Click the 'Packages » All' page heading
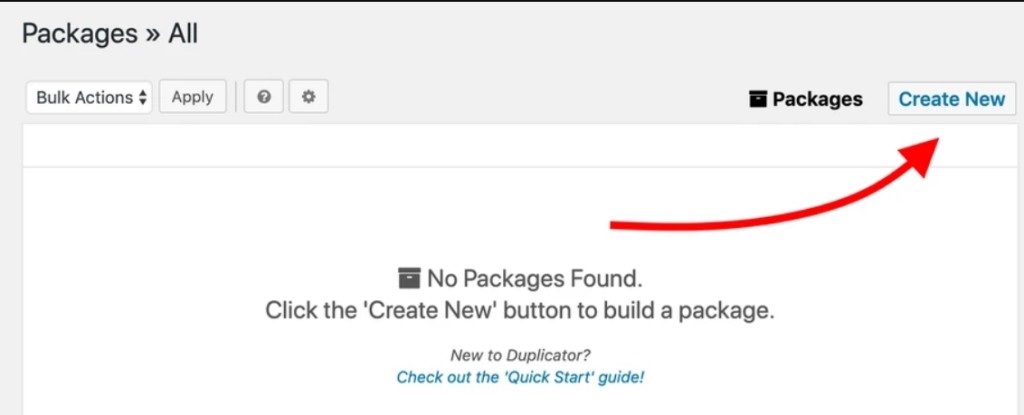Image resolution: width=1024 pixels, height=415 pixels. pos(110,33)
